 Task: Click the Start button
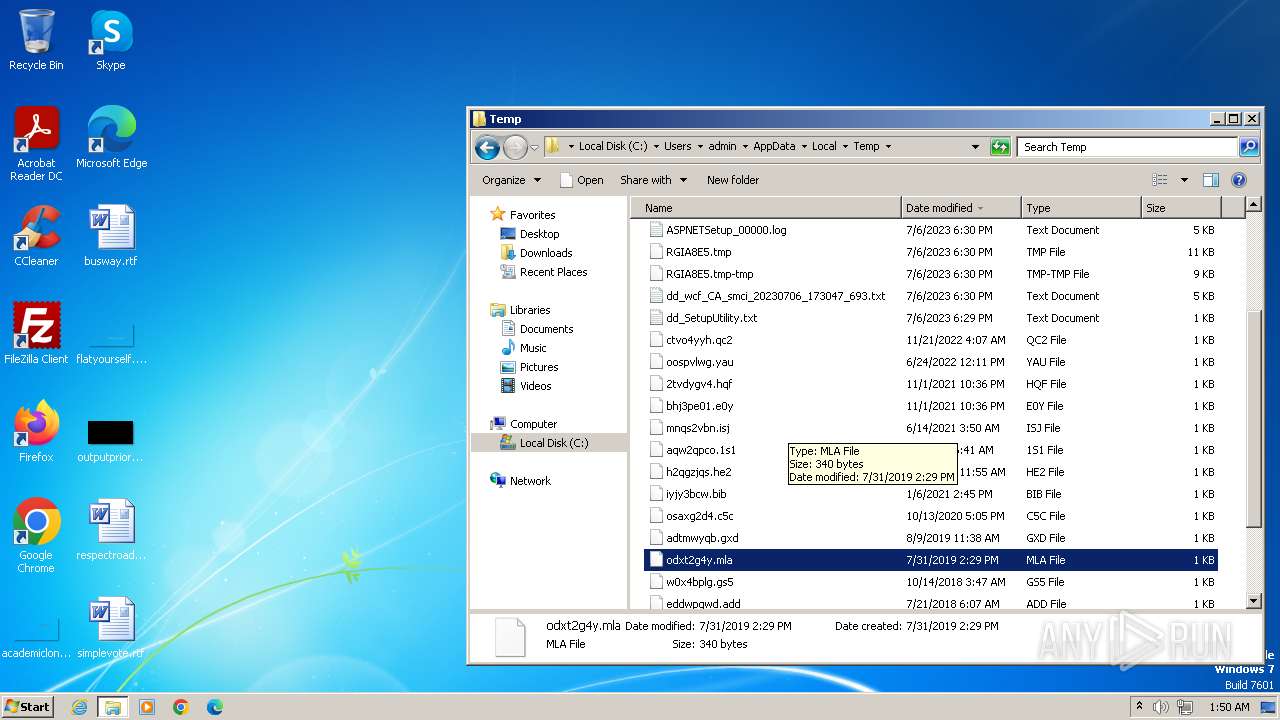pos(28,706)
